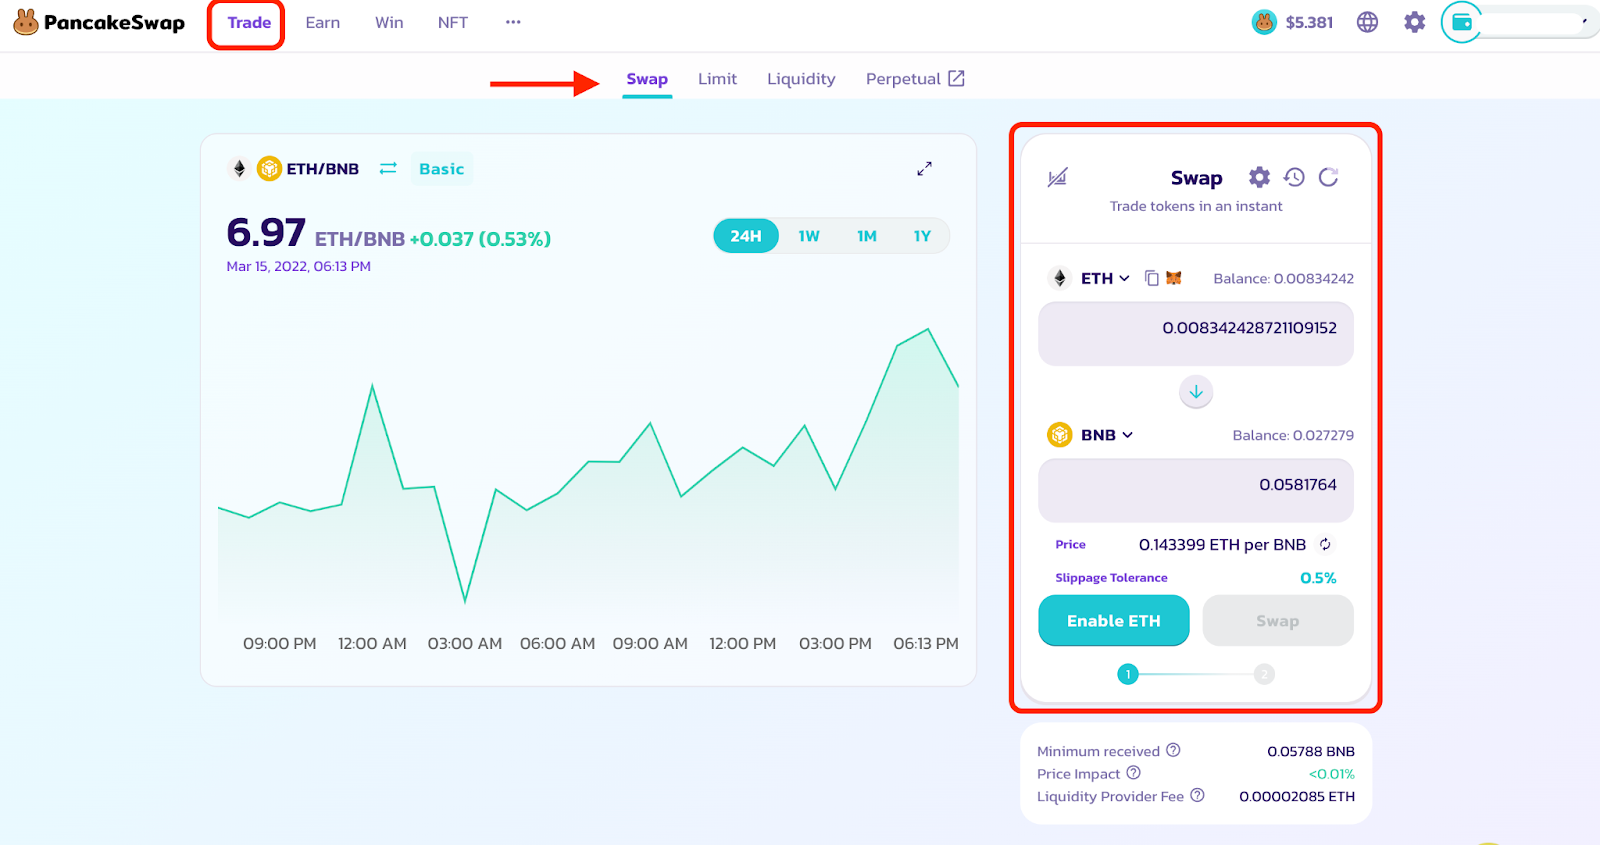Open the language globe selector

click(1367, 22)
